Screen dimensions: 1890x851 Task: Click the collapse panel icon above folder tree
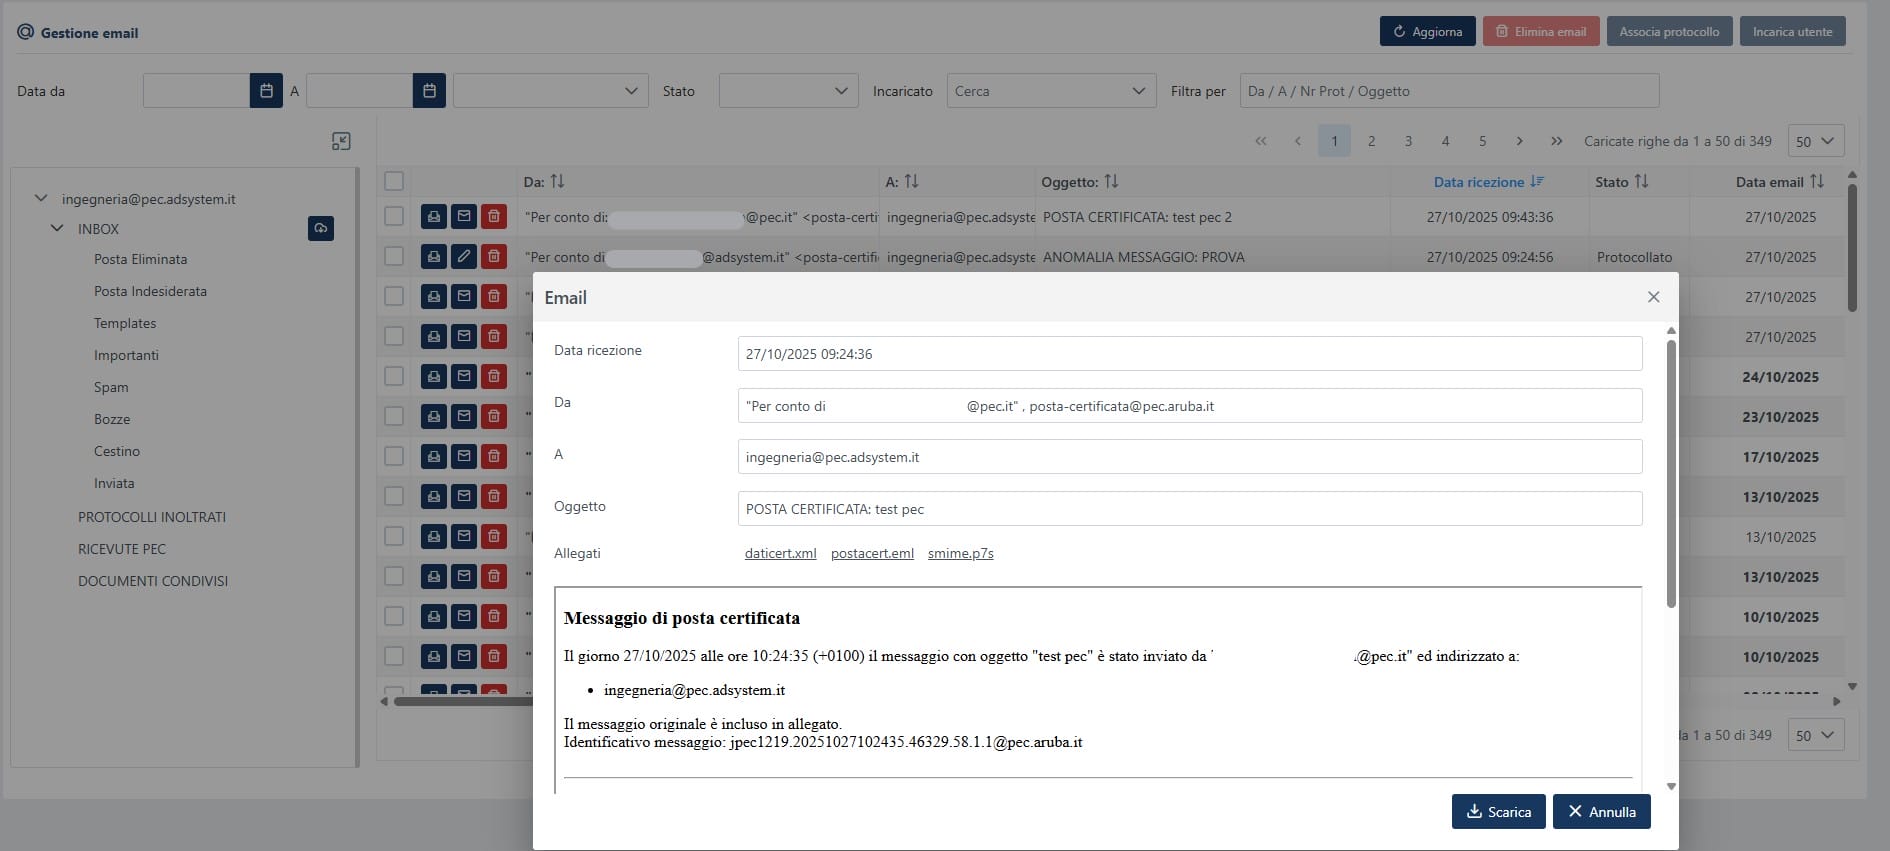pyautogui.click(x=341, y=141)
